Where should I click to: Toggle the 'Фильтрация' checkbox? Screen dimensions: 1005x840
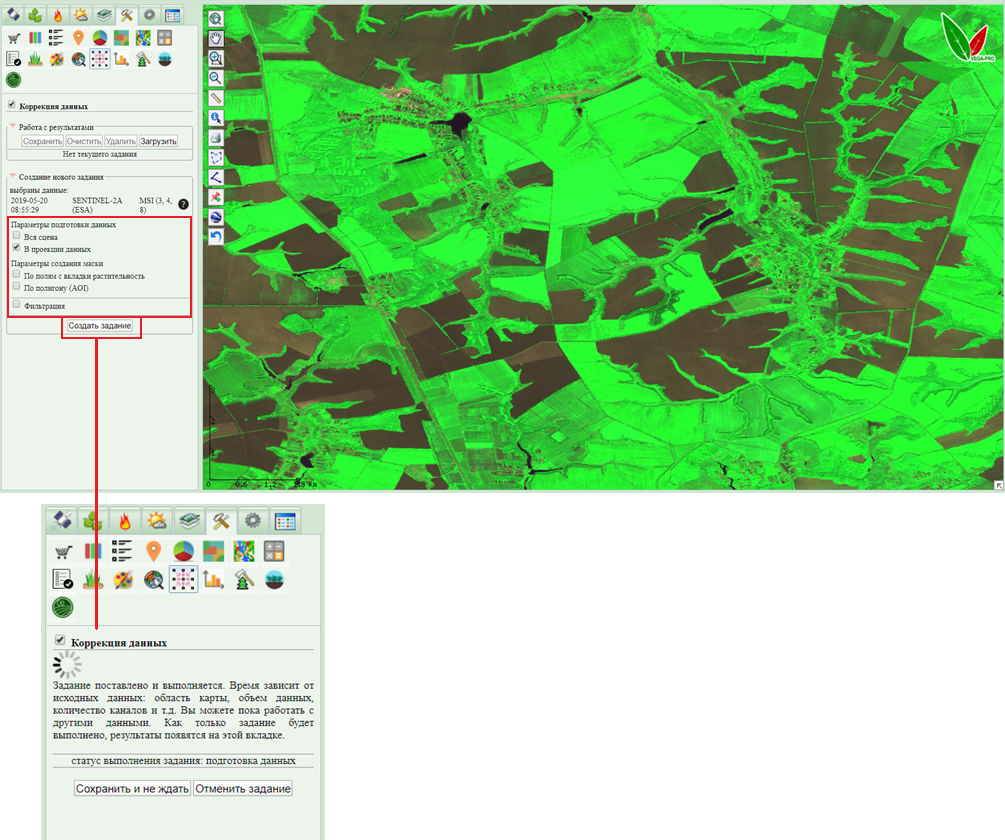pos(16,304)
